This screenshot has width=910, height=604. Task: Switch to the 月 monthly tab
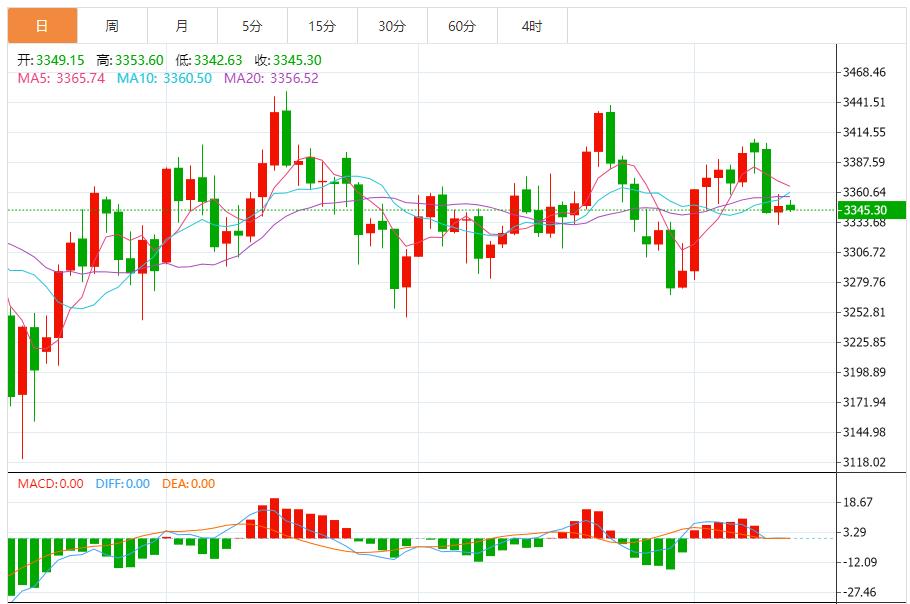click(182, 26)
